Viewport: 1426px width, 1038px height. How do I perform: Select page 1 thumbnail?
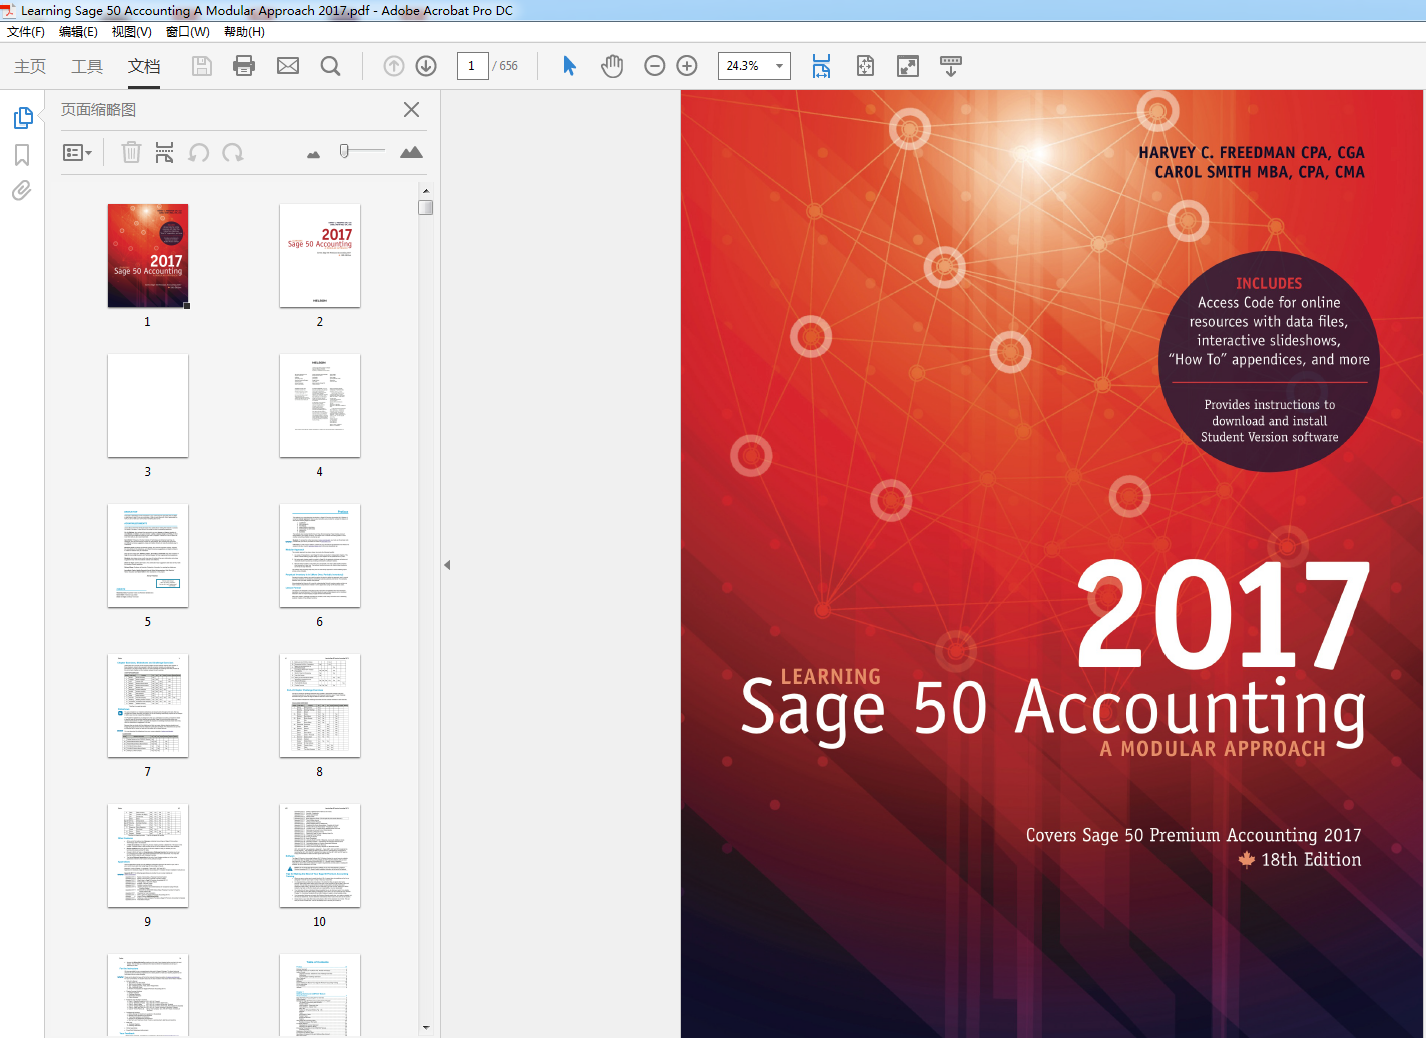coord(148,256)
